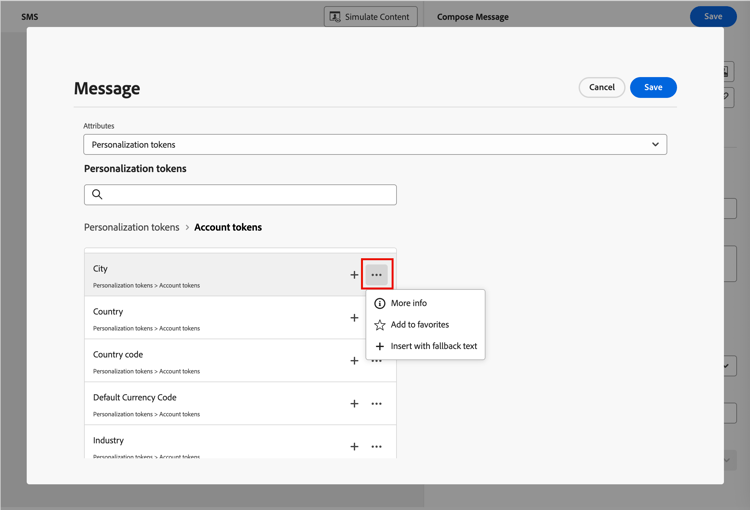Click the Cancel button in Message dialog
The height and width of the screenshot is (510, 750).
(602, 88)
